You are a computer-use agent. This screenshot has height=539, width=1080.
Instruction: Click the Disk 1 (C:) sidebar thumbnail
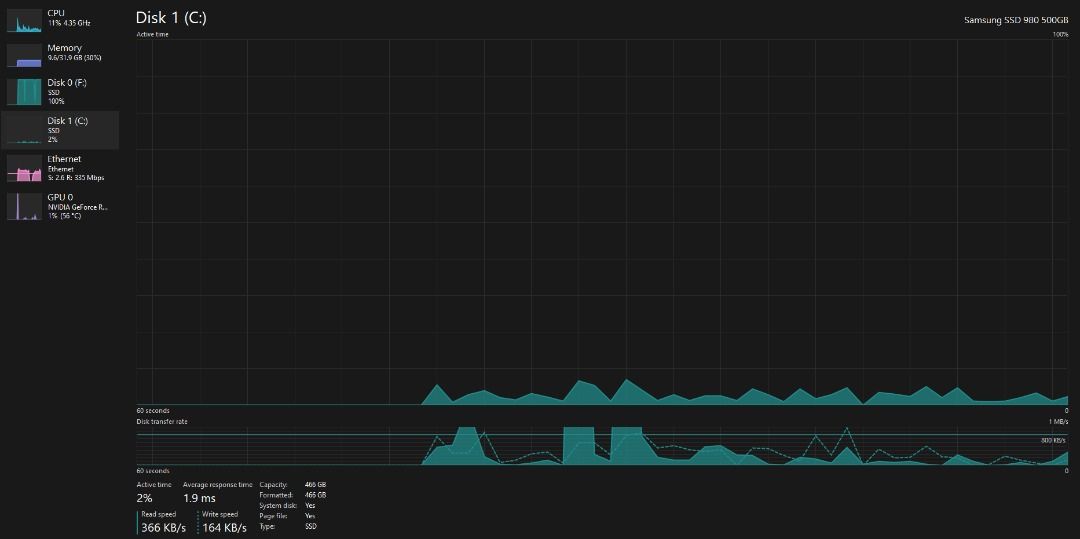24,130
